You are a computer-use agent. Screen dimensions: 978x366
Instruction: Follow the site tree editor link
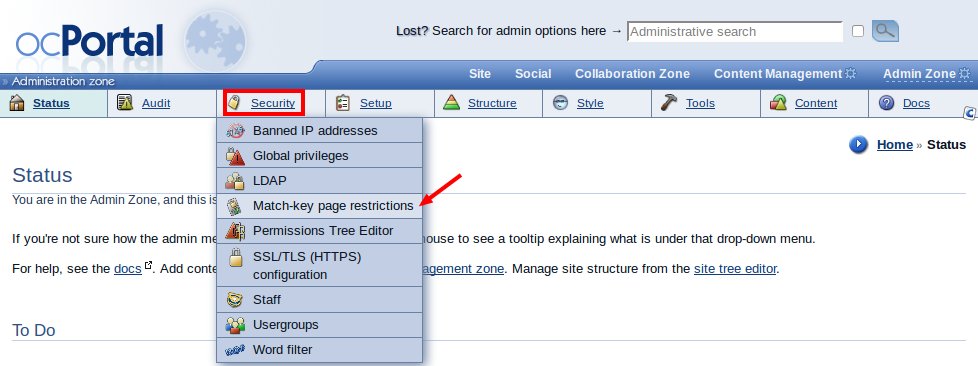click(735, 269)
